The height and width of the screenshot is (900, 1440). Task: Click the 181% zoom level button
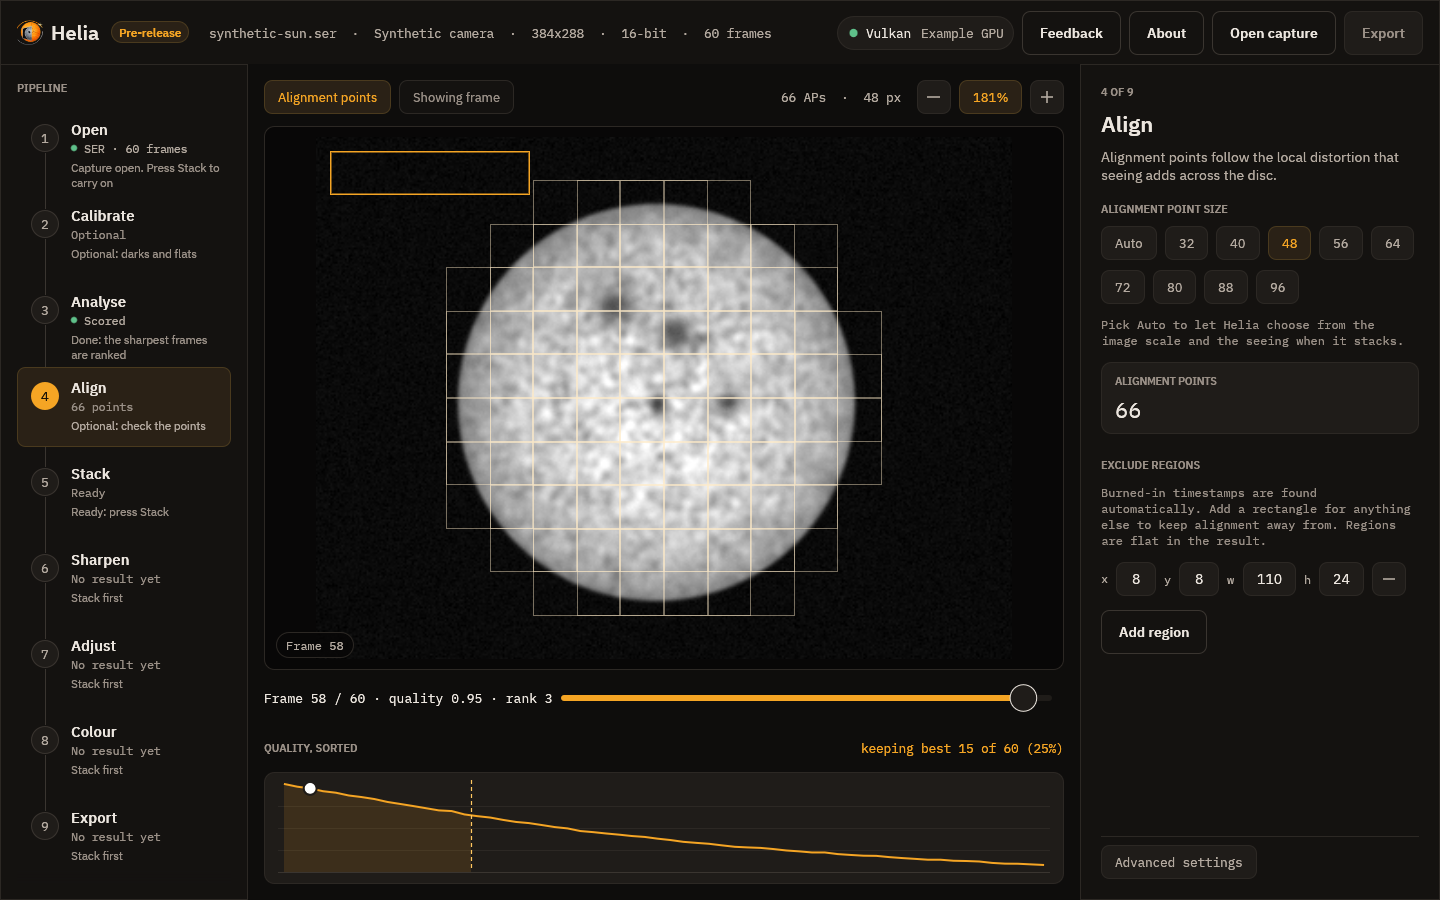tap(990, 97)
